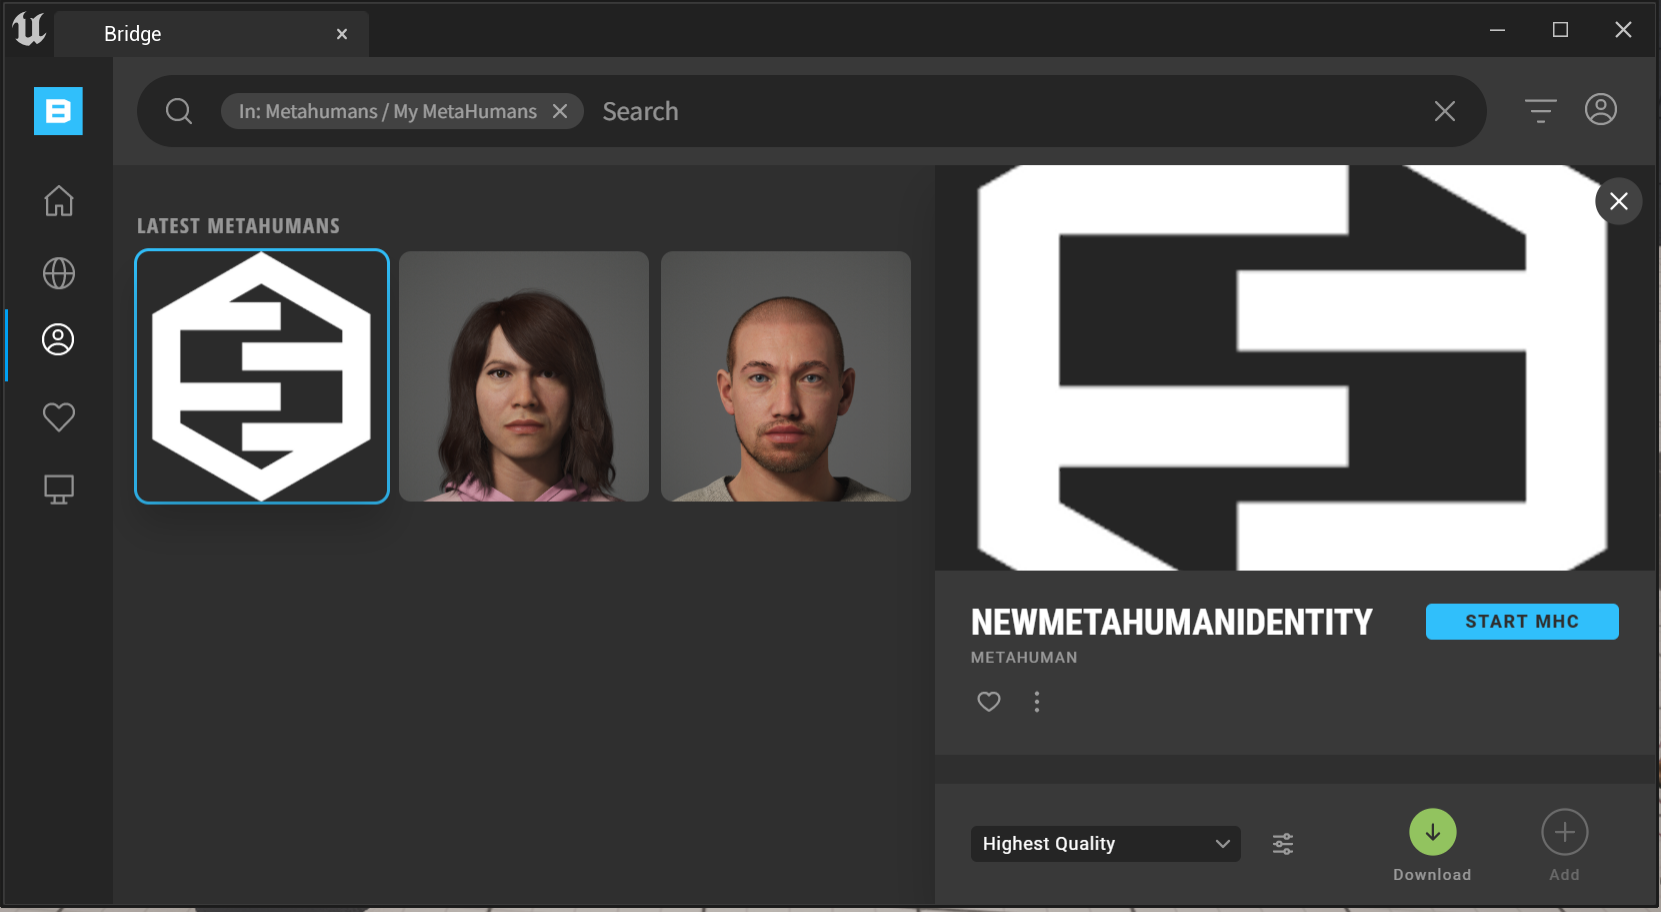The width and height of the screenshot is (1661, 912).
Task: Select the Bridge tab
Action: [212, 34]
